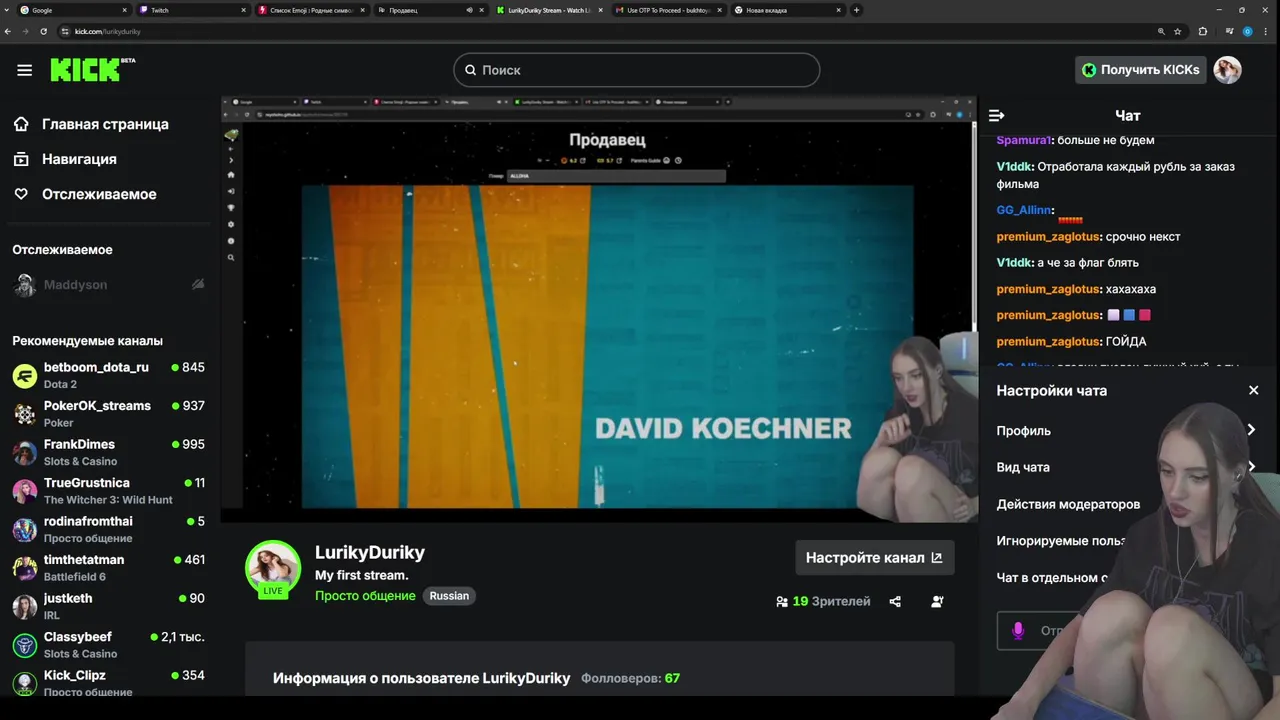Open timthetatman channel
Screen dimensions: 1280x720
click(x=108, y=567)
